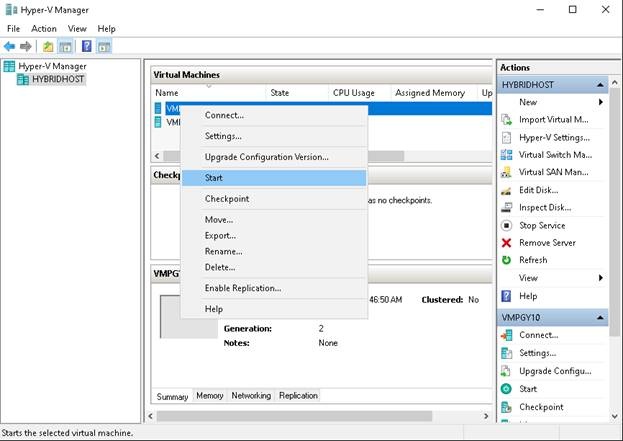This screenshot has height=441, width=623.
Task: Click the Settings icon under VMPGY10 actions
Action: point(506,353)
